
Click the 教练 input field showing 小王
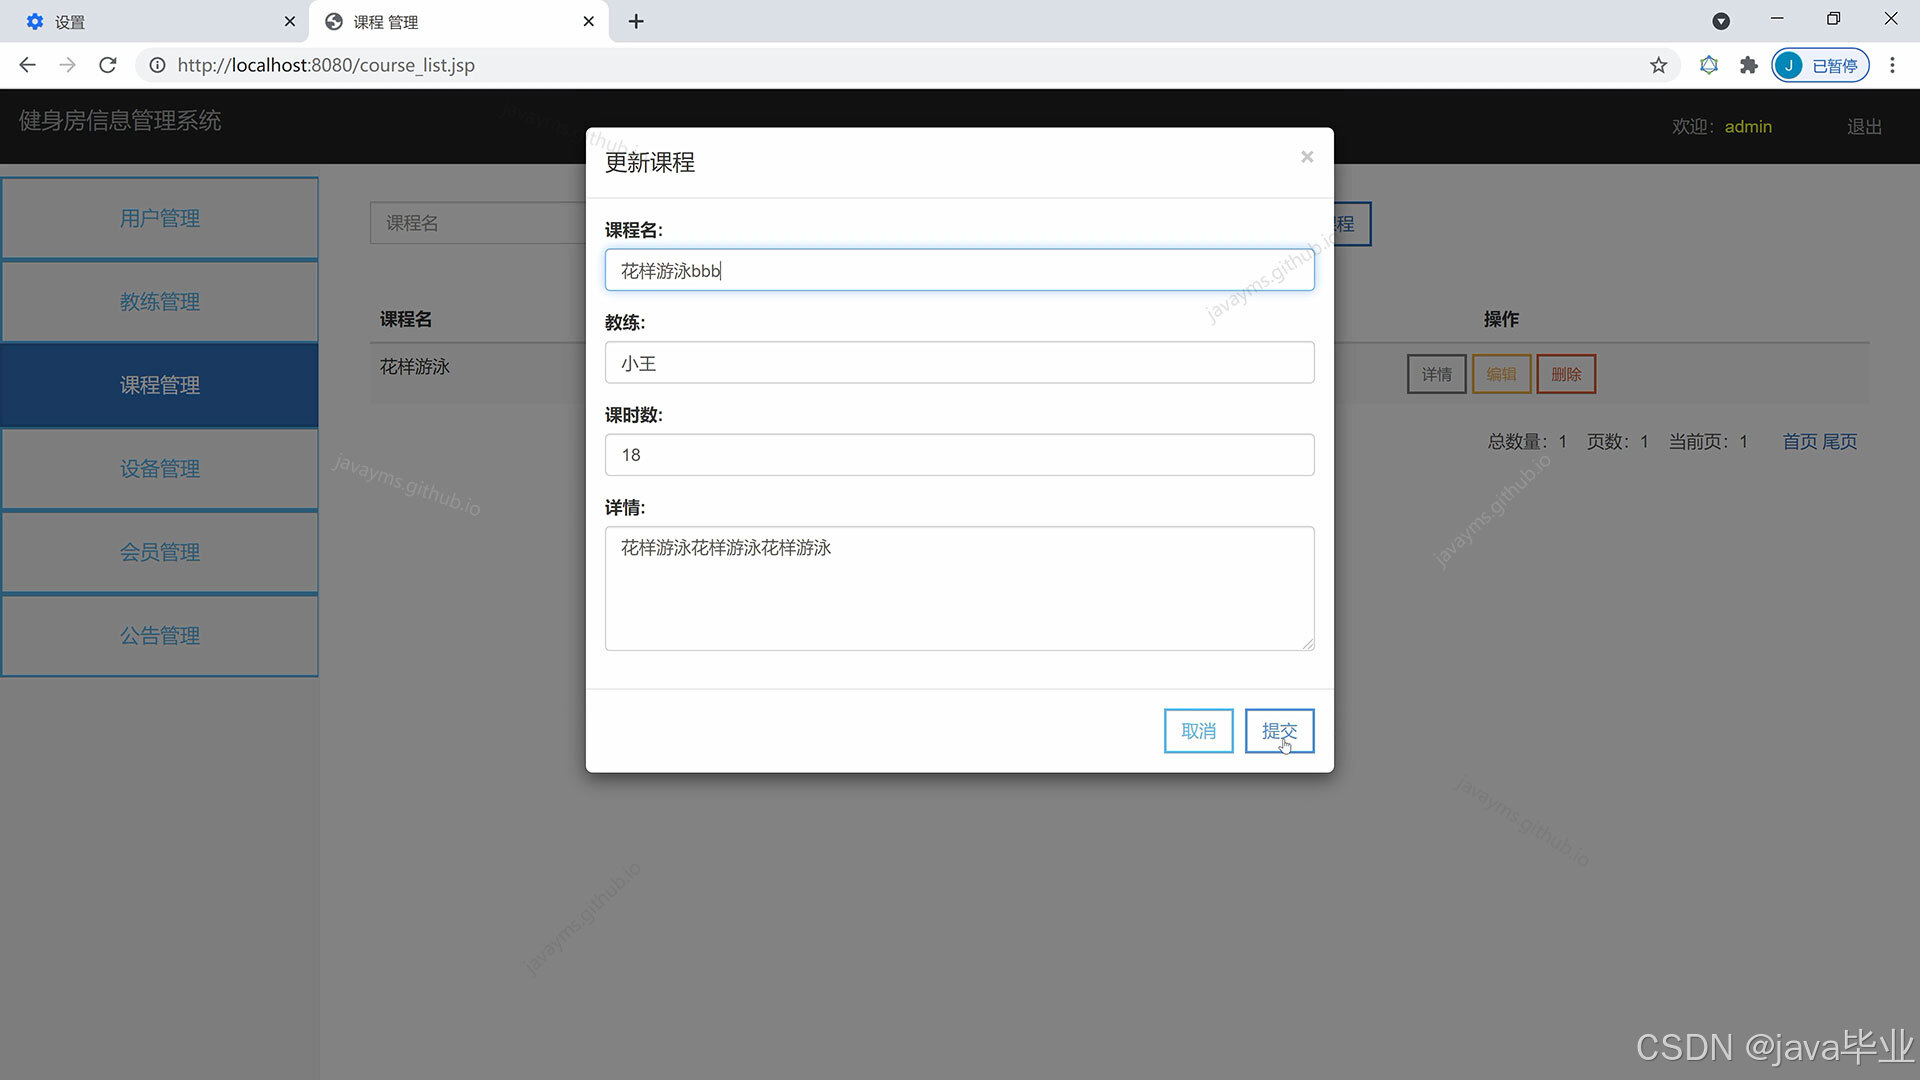[959, 363]
